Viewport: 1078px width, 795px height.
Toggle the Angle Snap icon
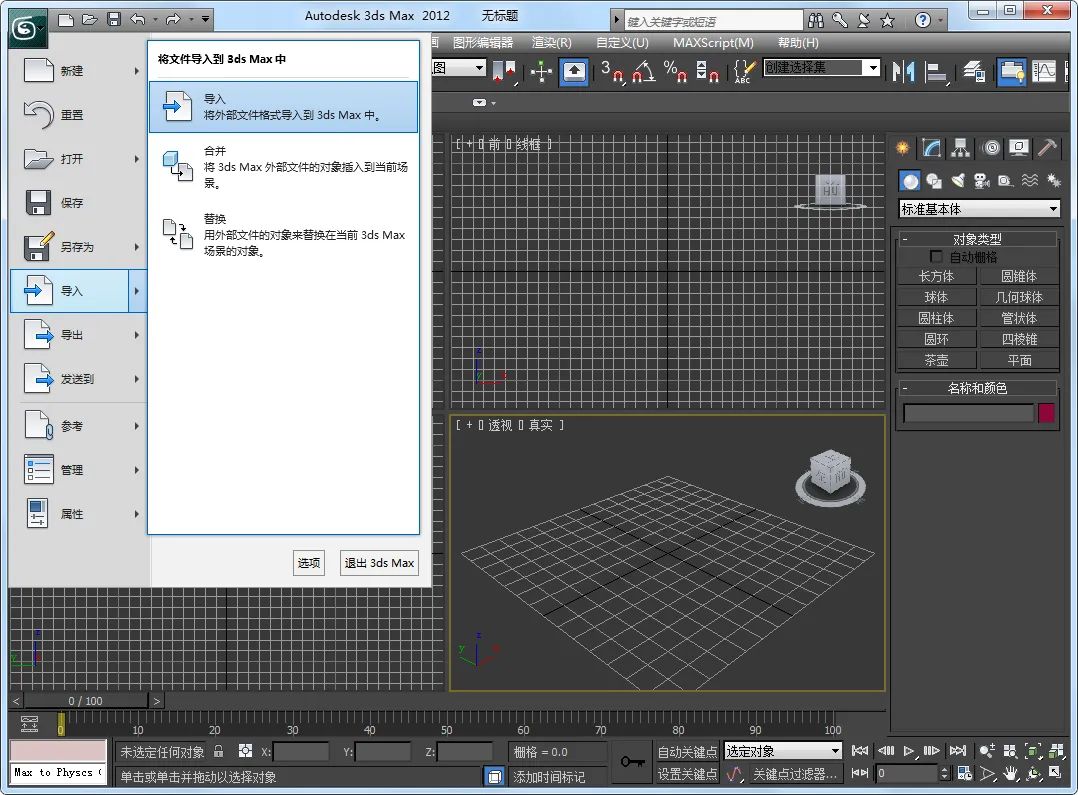(644, 71)
